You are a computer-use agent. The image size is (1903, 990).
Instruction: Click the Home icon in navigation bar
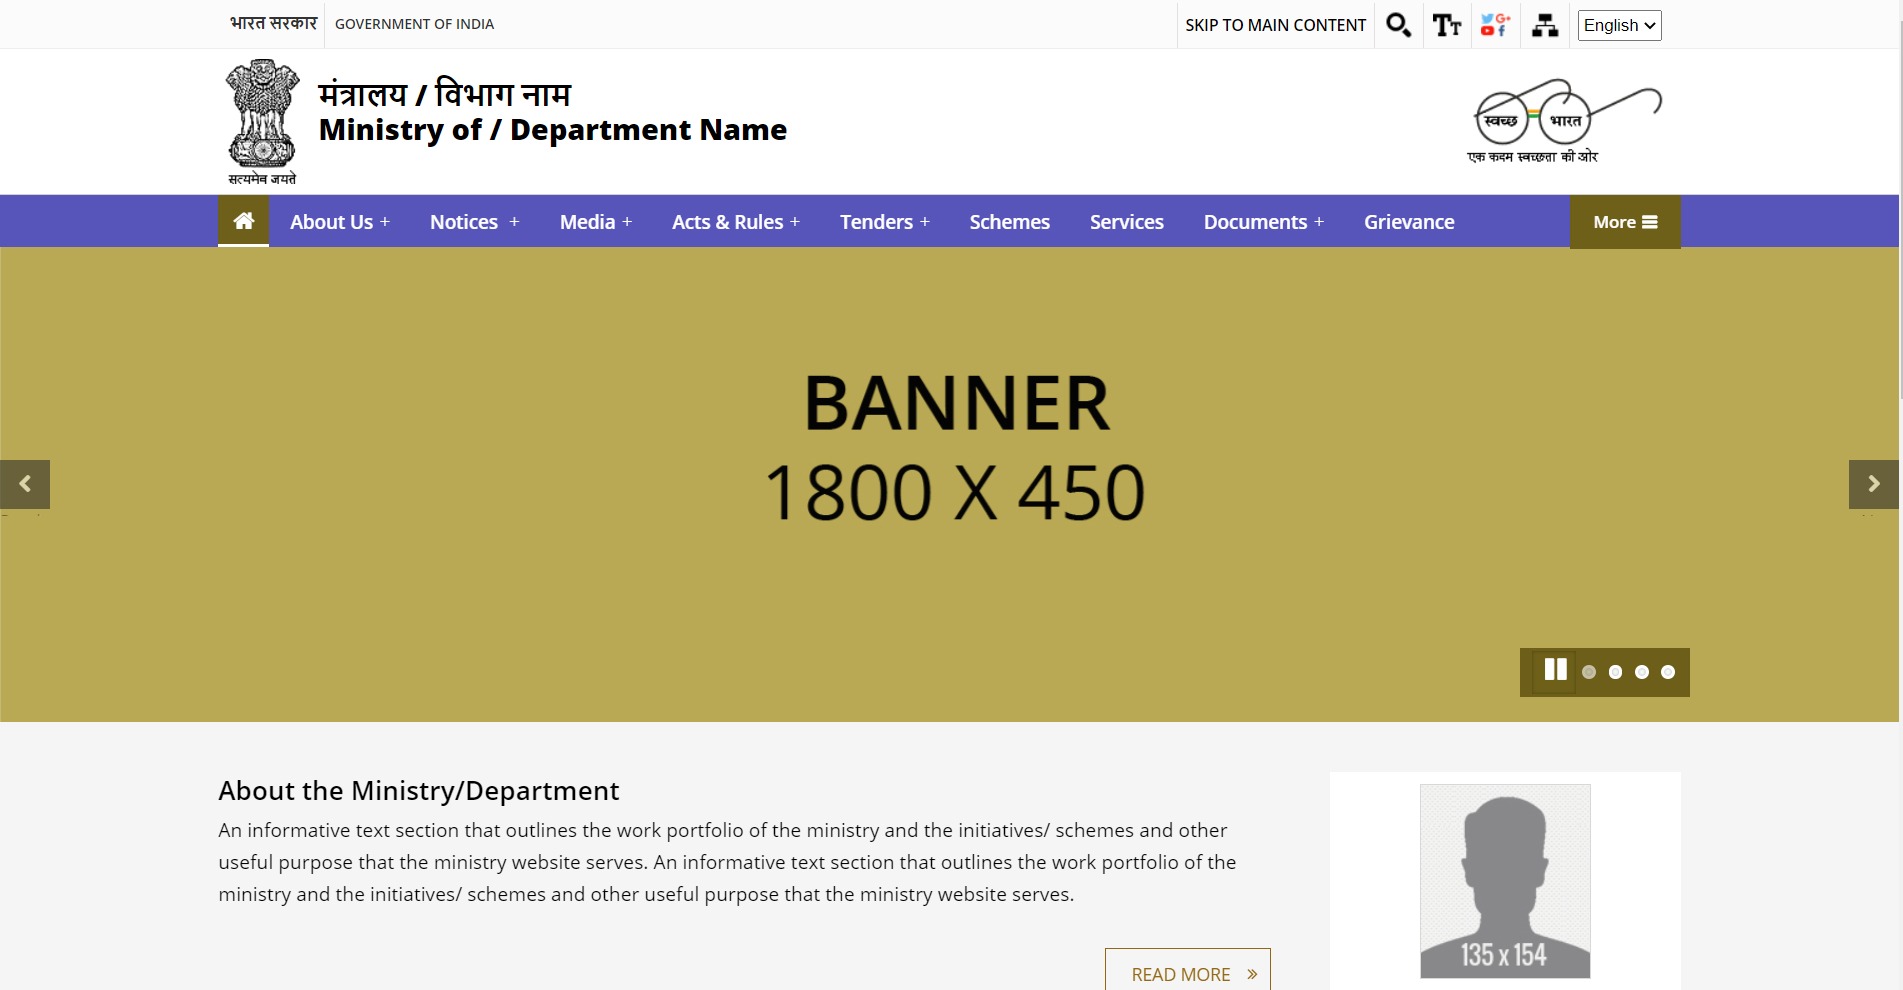(243, 221)
